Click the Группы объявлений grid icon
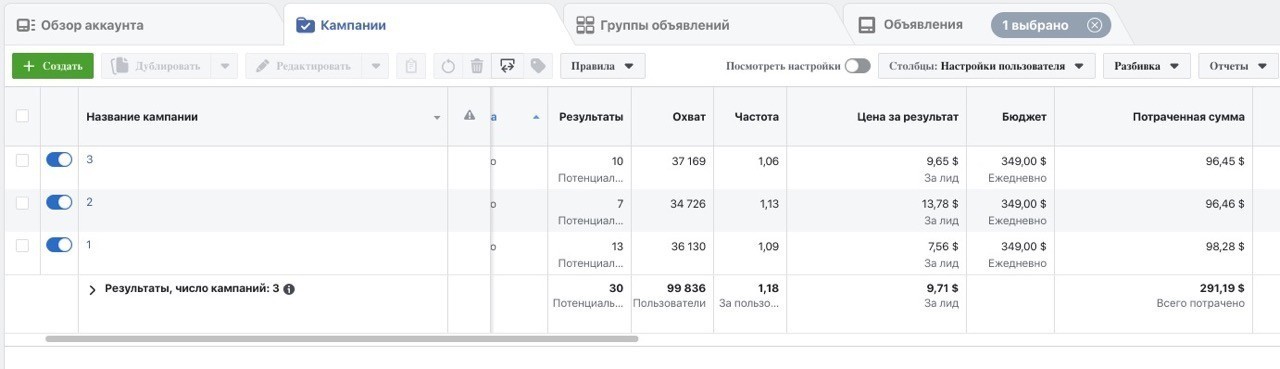 point(586,25)
